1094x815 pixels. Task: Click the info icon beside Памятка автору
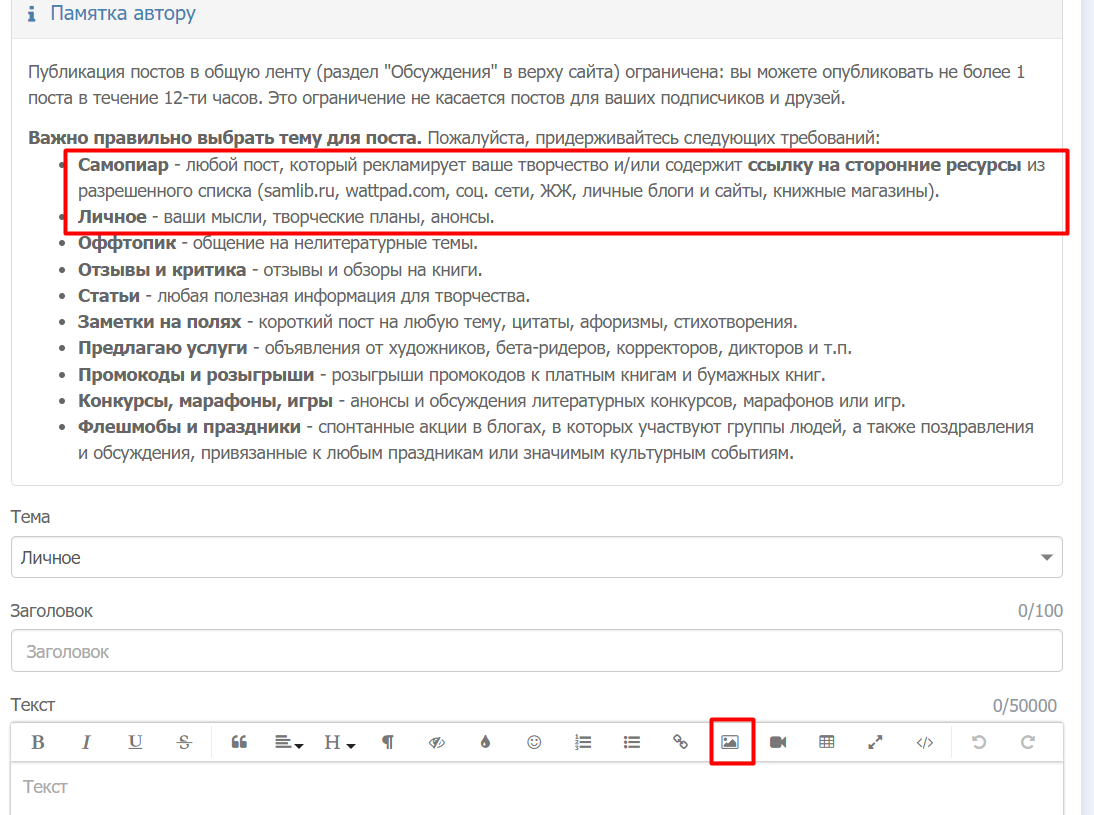pyautogui.click(x=31, y=13)
